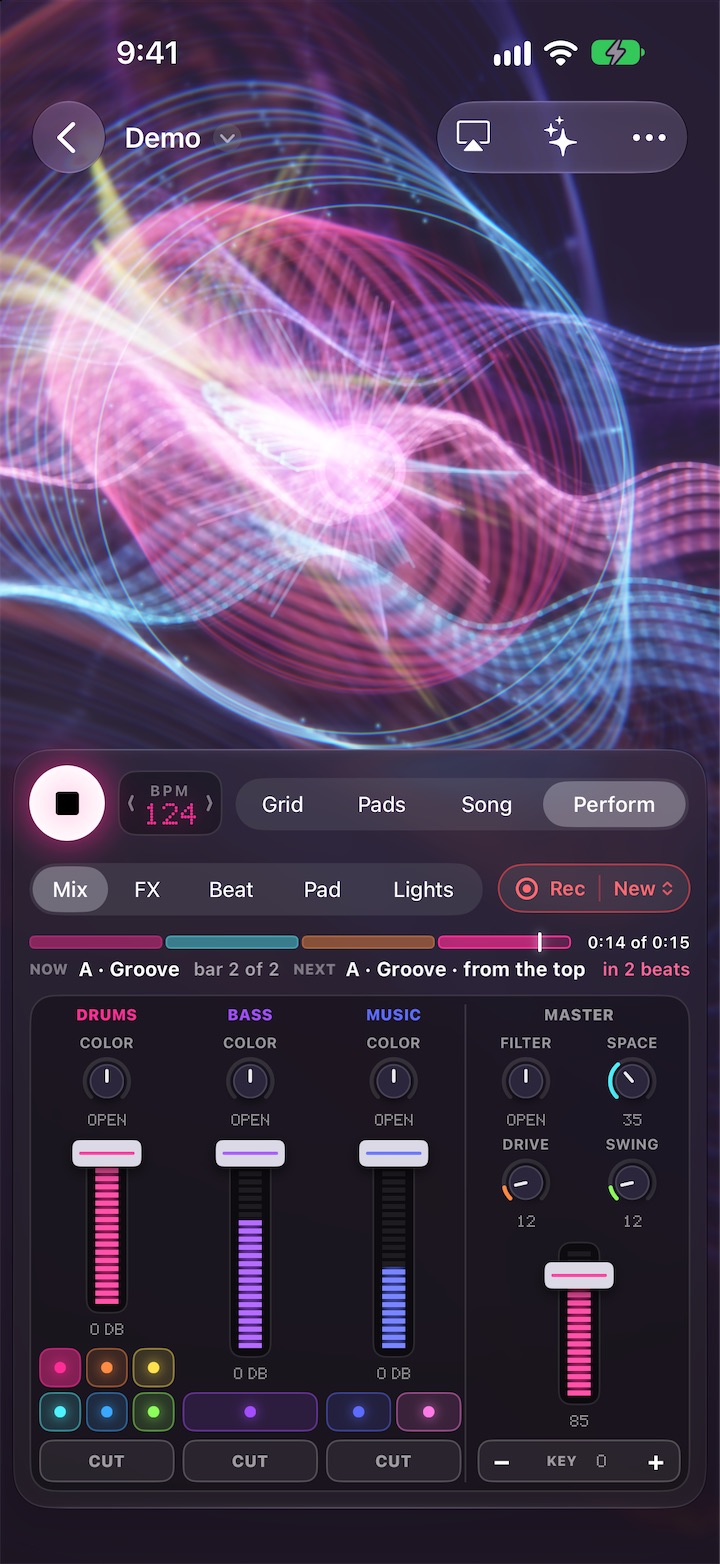Toggle the pink drum pad
The height and width of the screenshot is (1564, 720).
60,1367
